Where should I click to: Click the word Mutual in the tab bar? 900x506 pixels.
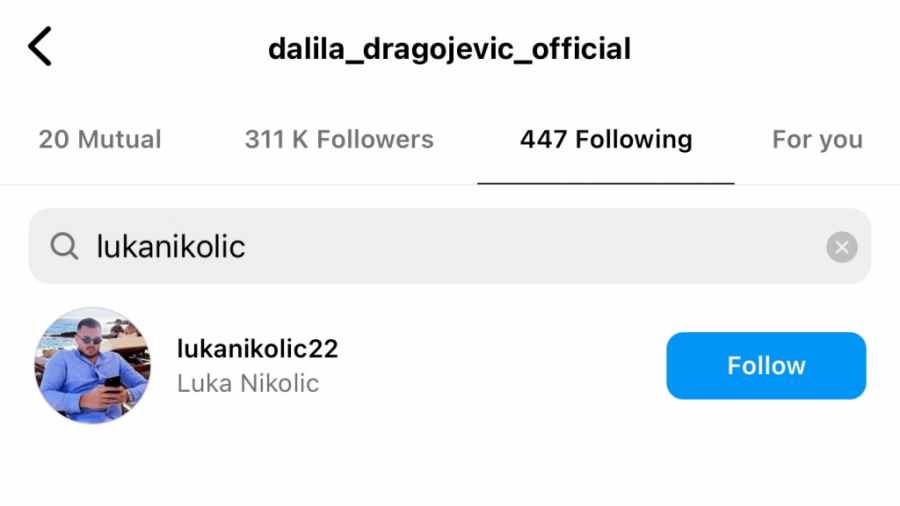click(119, 139)
